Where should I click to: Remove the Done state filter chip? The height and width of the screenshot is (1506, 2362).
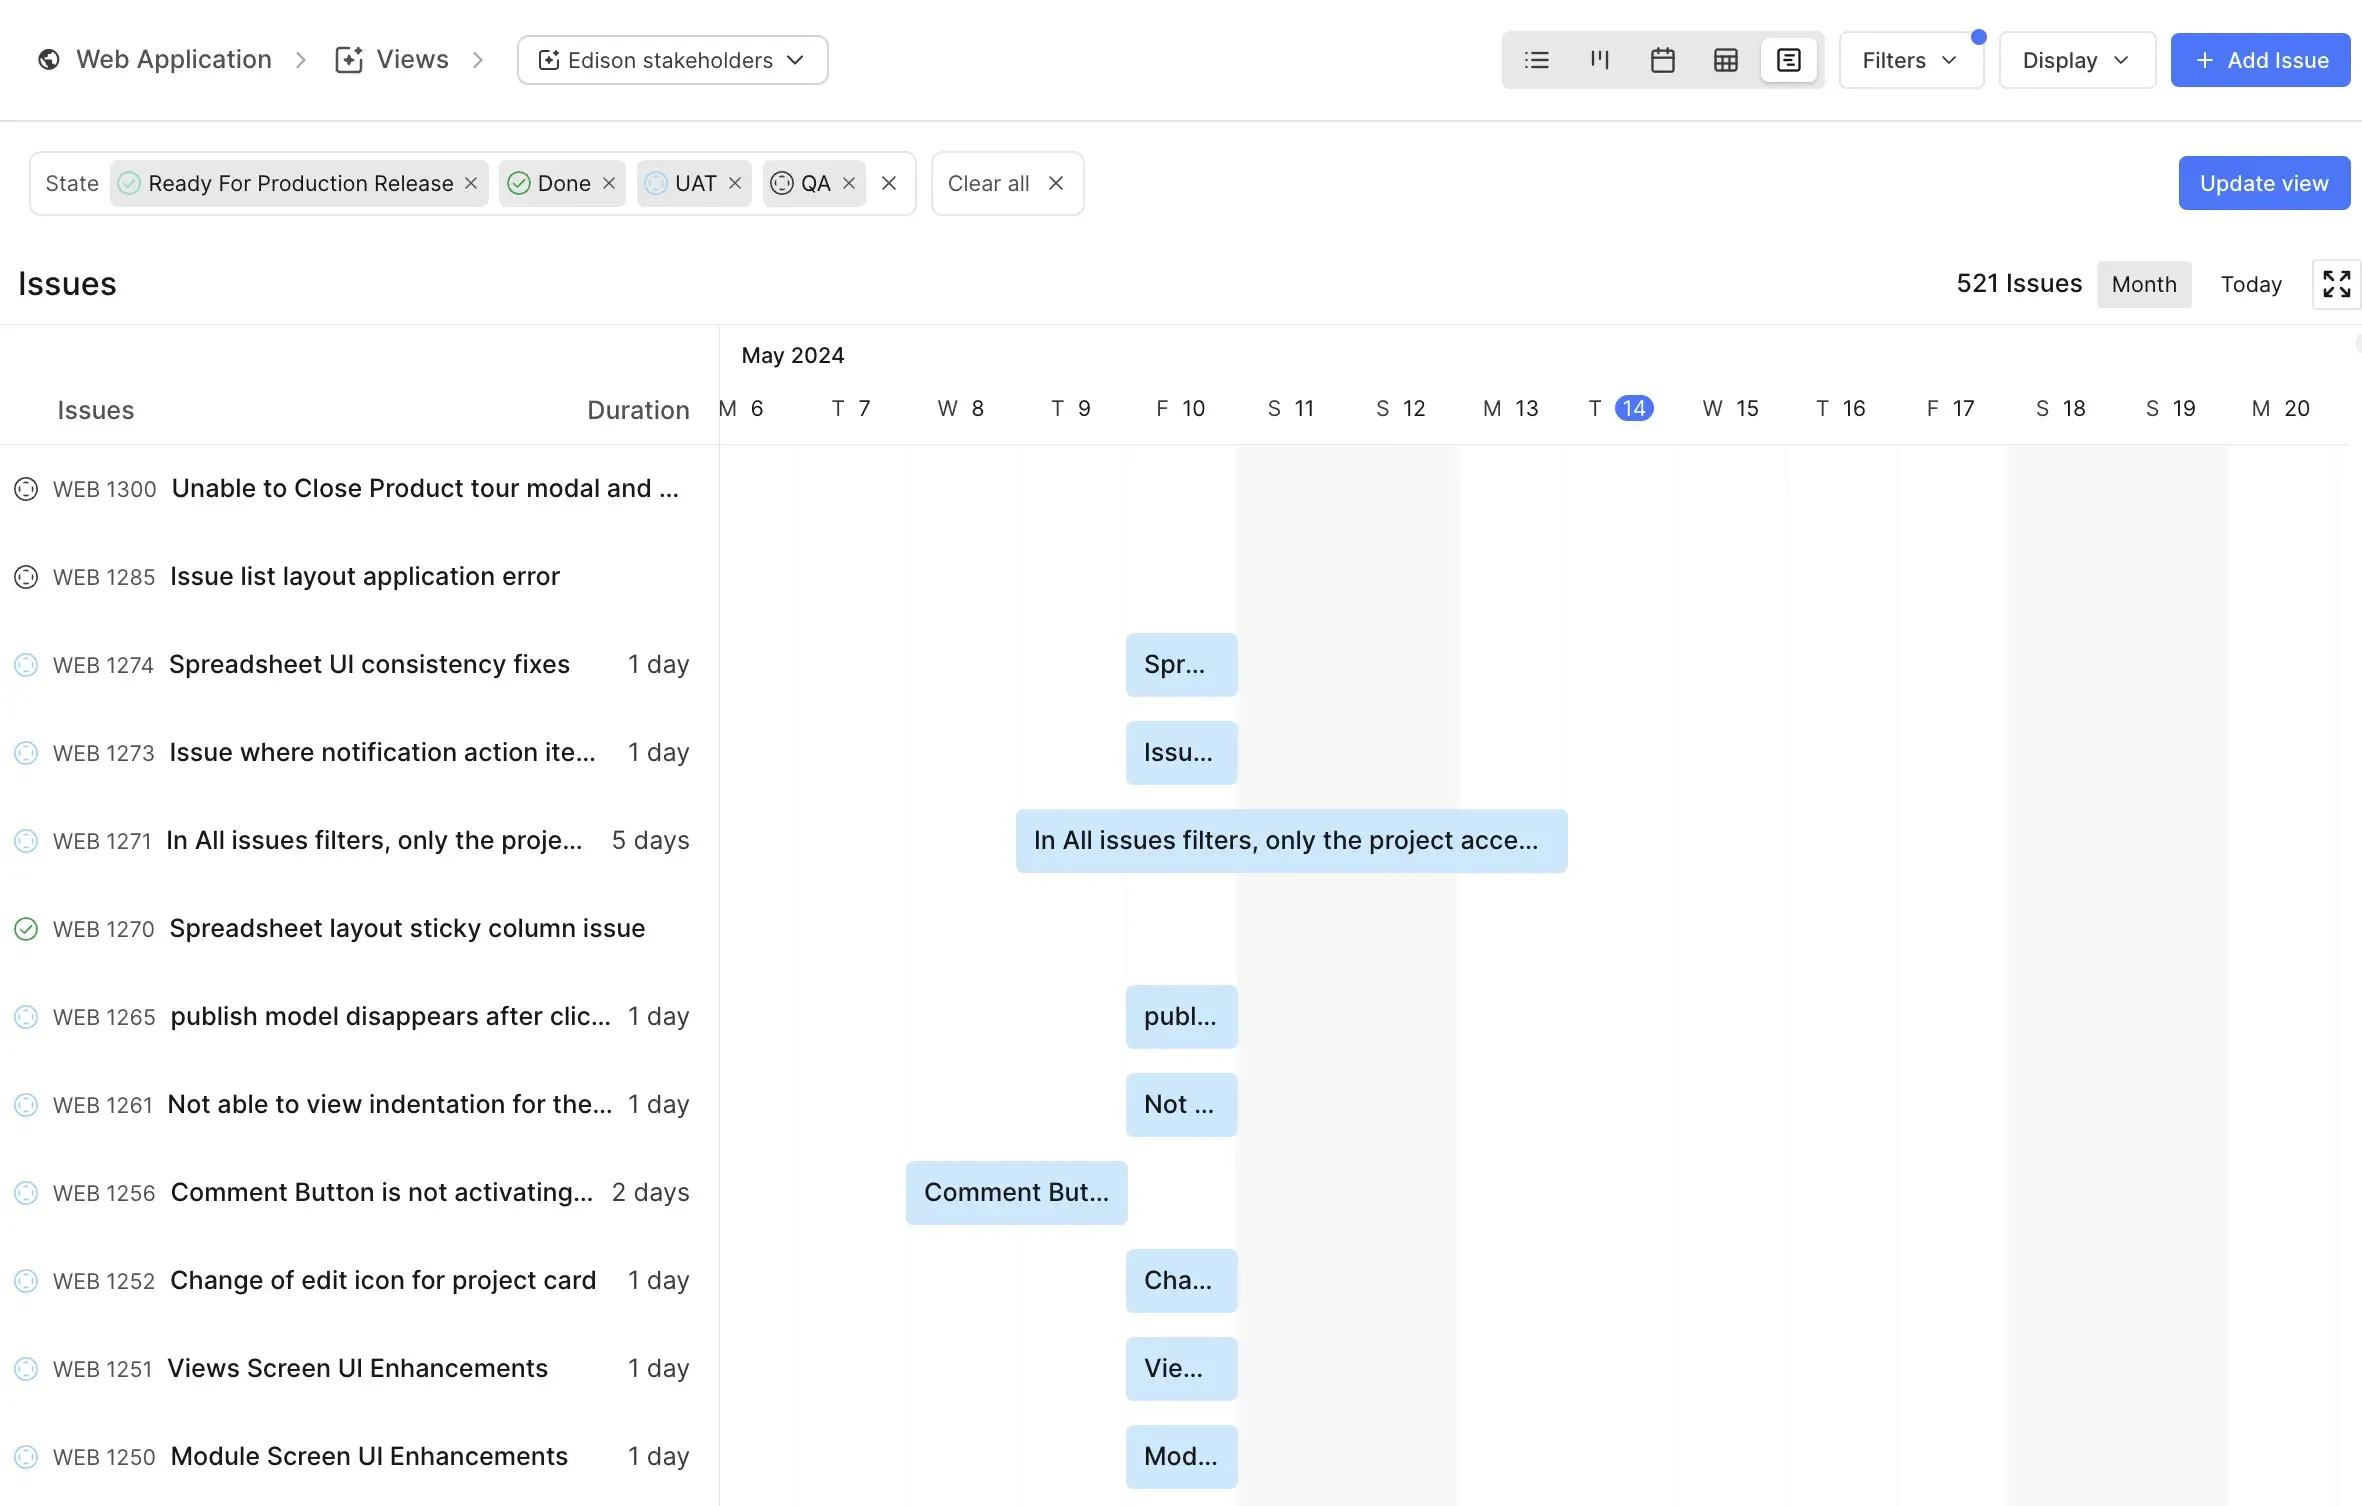click(x=609, y=183)
